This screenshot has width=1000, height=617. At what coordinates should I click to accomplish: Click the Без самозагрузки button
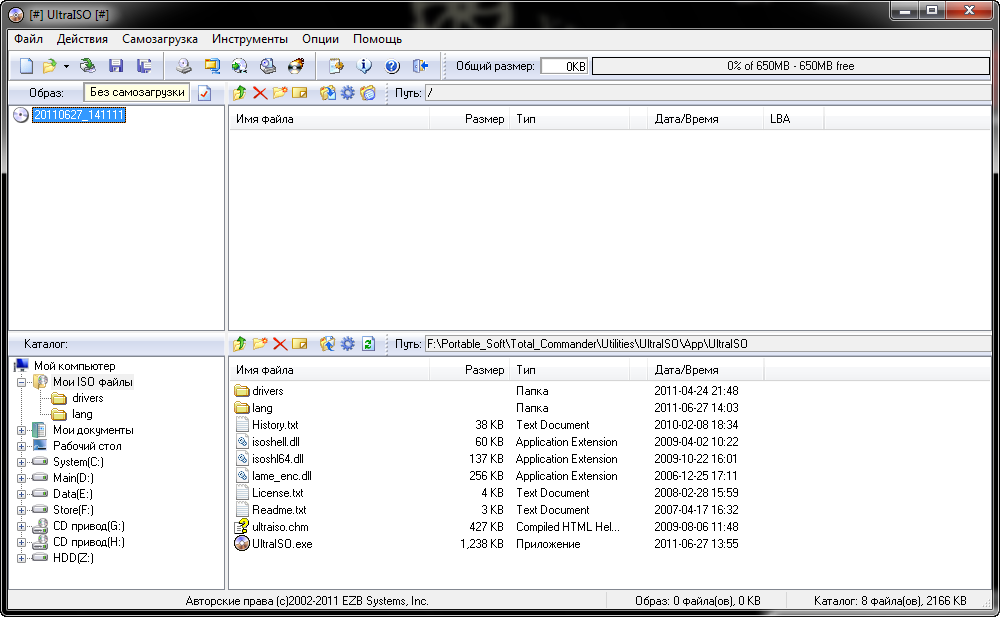(137, 92)
